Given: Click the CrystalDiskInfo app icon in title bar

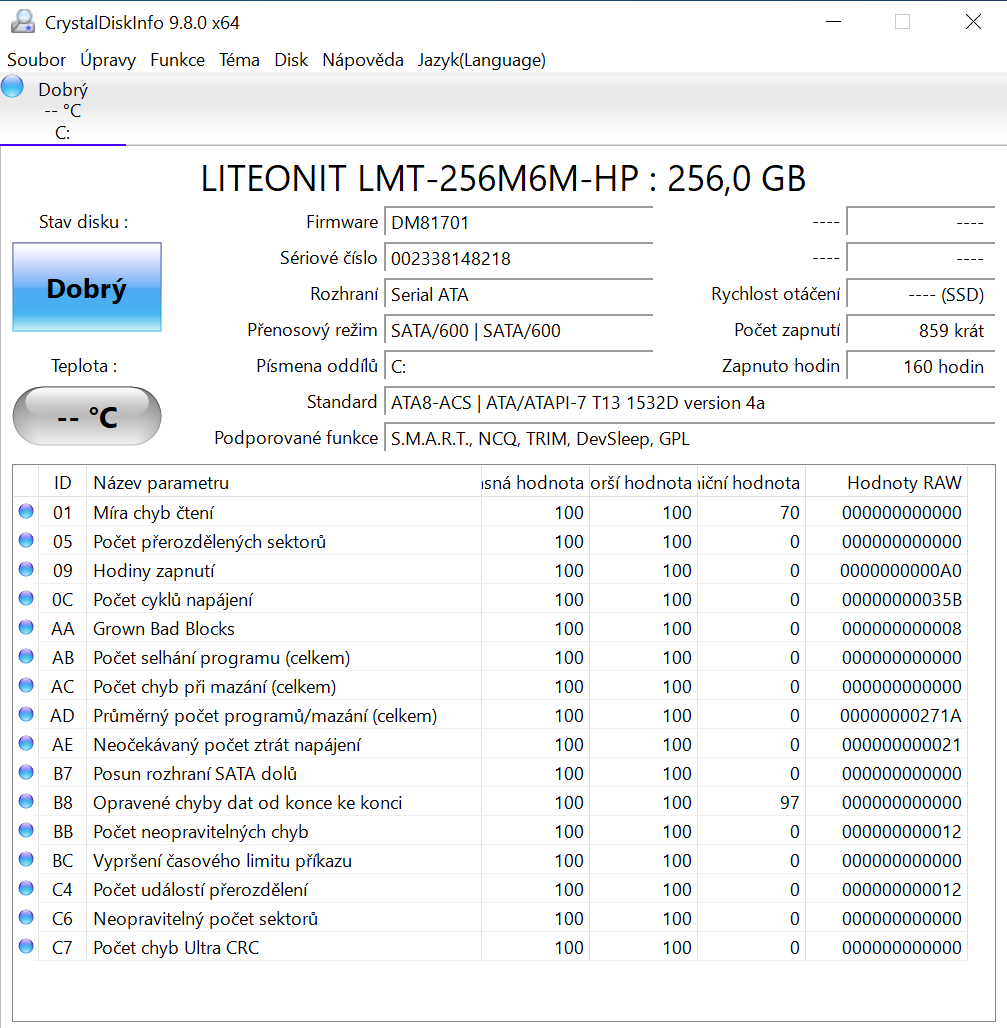Looking at the screenshot, I should coord(23,22).
